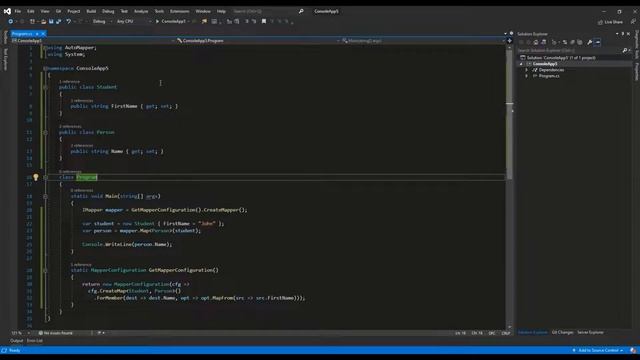Click the Save All toolbar icon
This screenshot has height=360, width=640.
pos(59,21)
